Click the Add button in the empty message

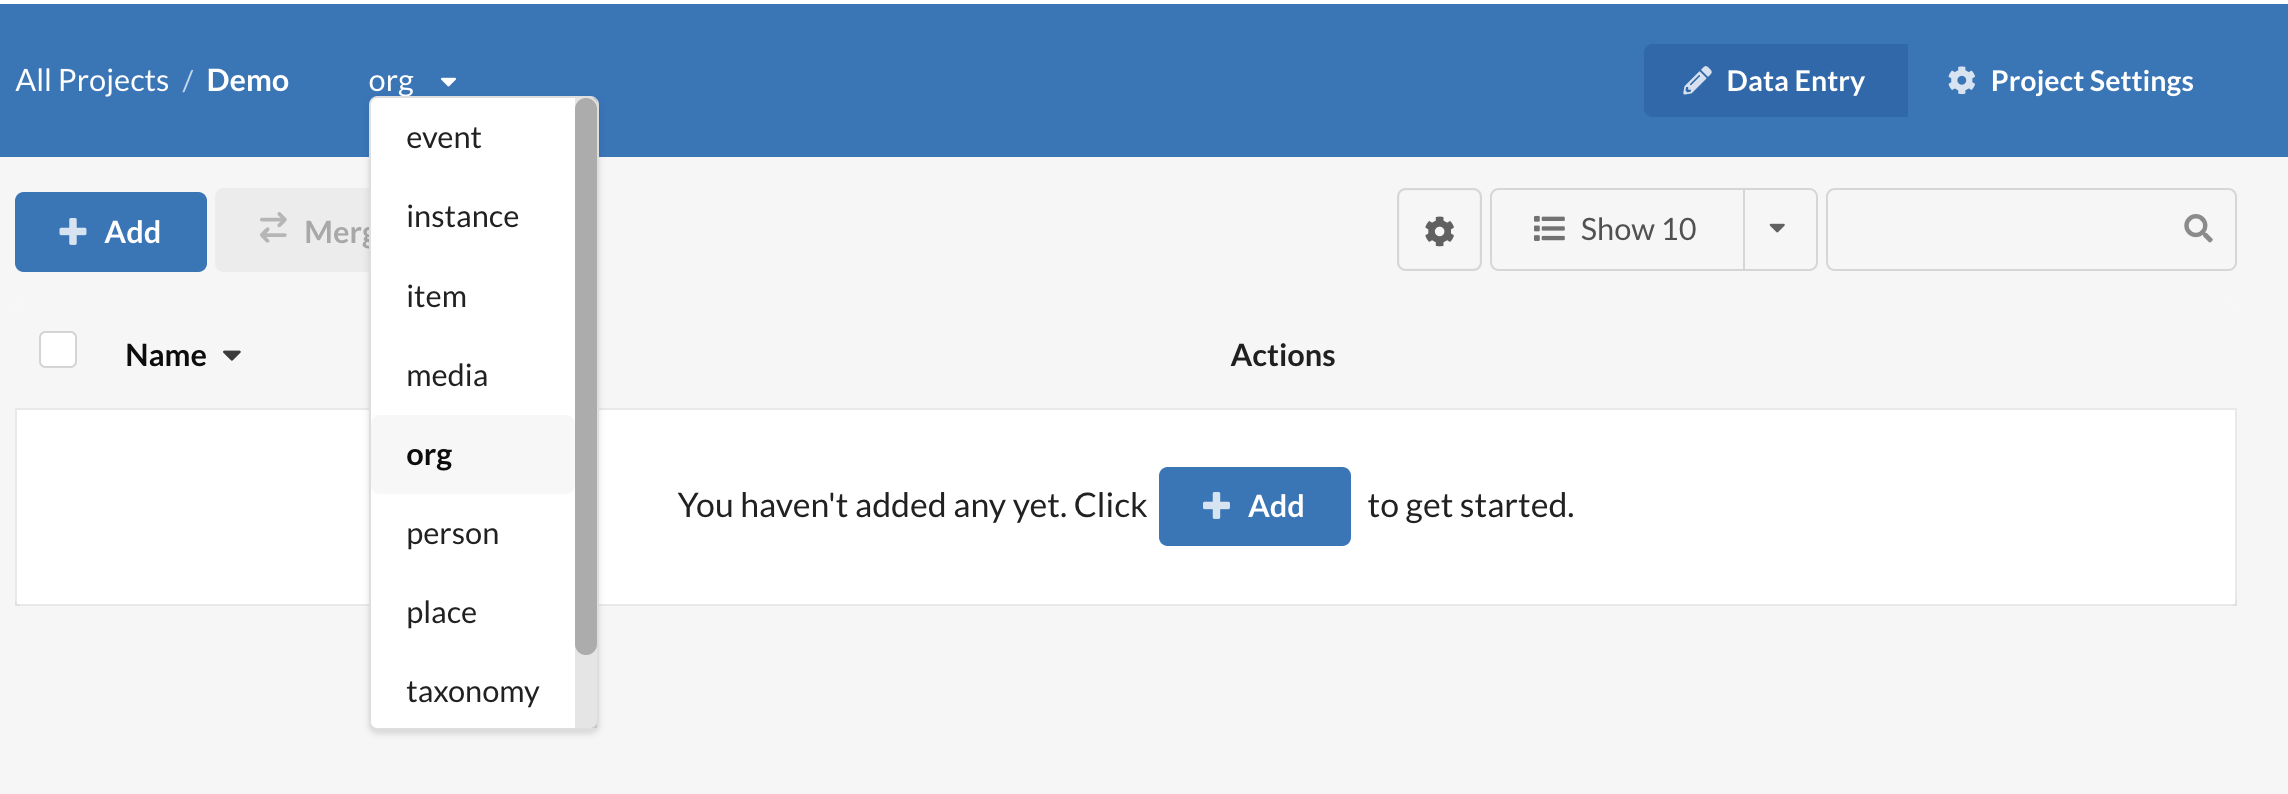1254,506
